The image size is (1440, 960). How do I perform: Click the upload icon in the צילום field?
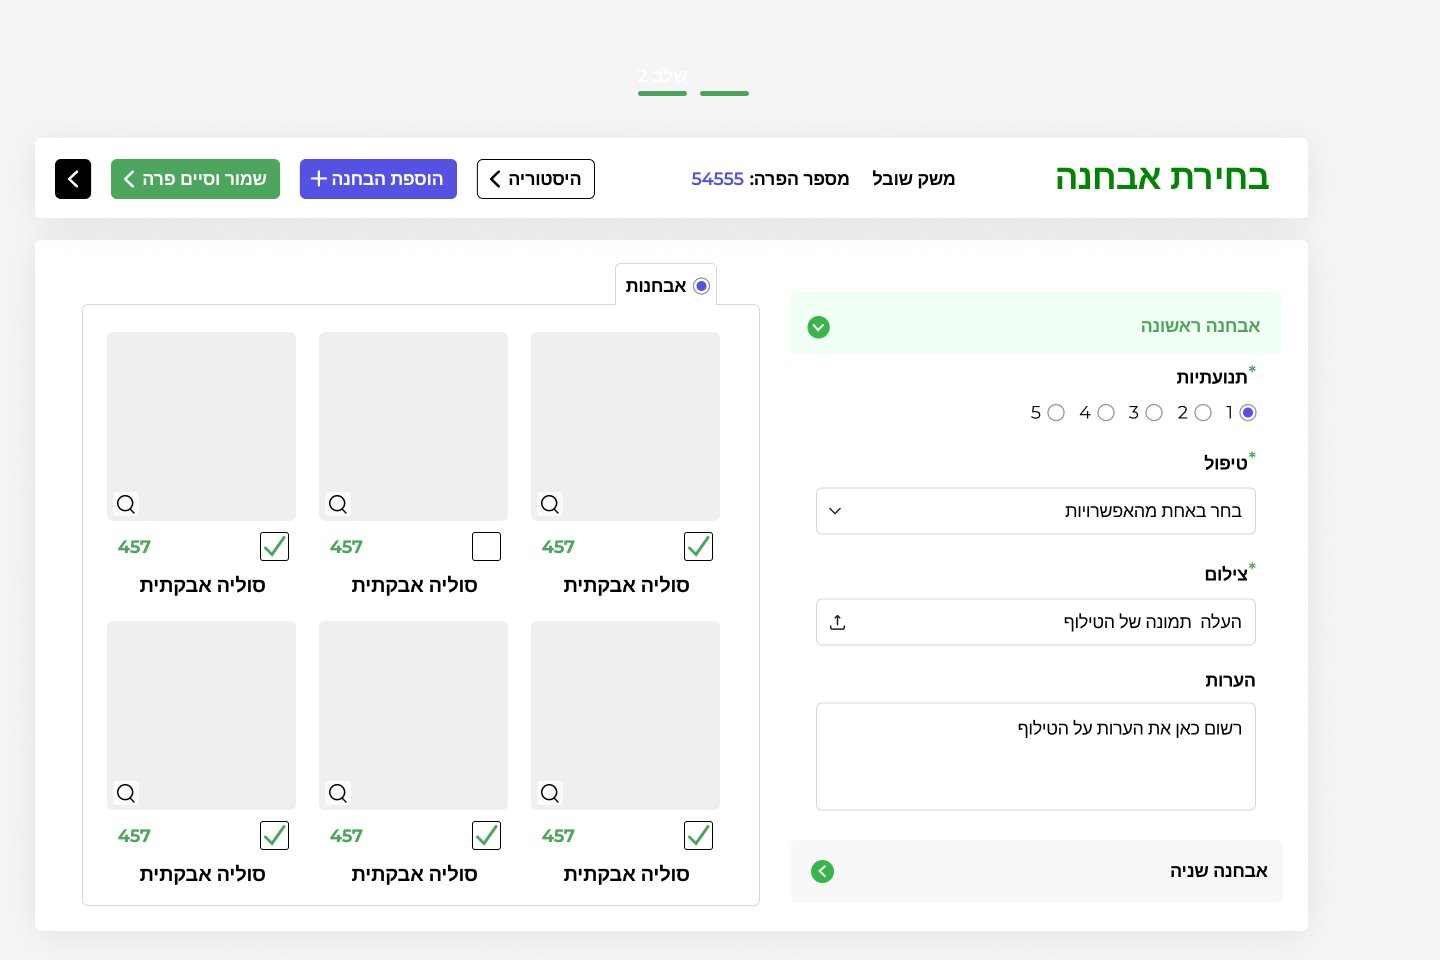tap(838, 622)
